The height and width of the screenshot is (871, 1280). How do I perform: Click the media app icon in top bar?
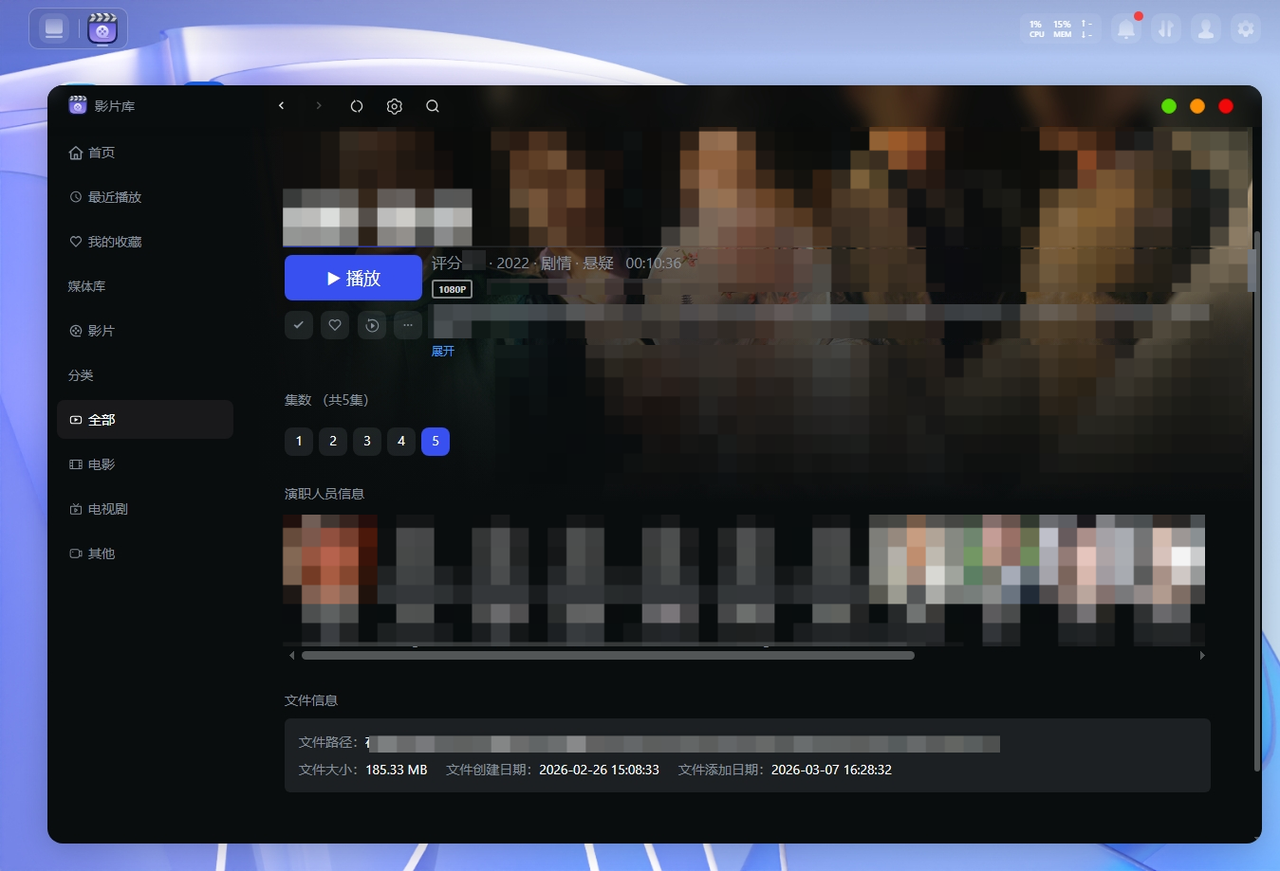[x=103, y=29]
